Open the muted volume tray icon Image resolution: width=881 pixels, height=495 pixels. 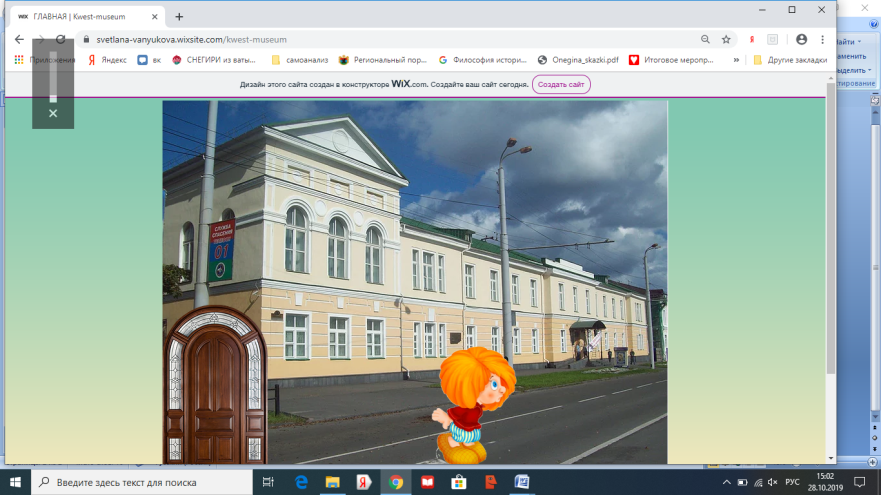pyautogui.click(x=773, y=482)
